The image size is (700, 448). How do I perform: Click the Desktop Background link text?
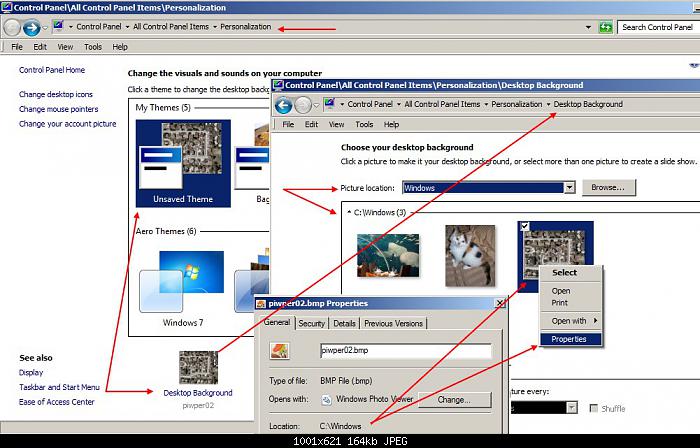(198, 393)
